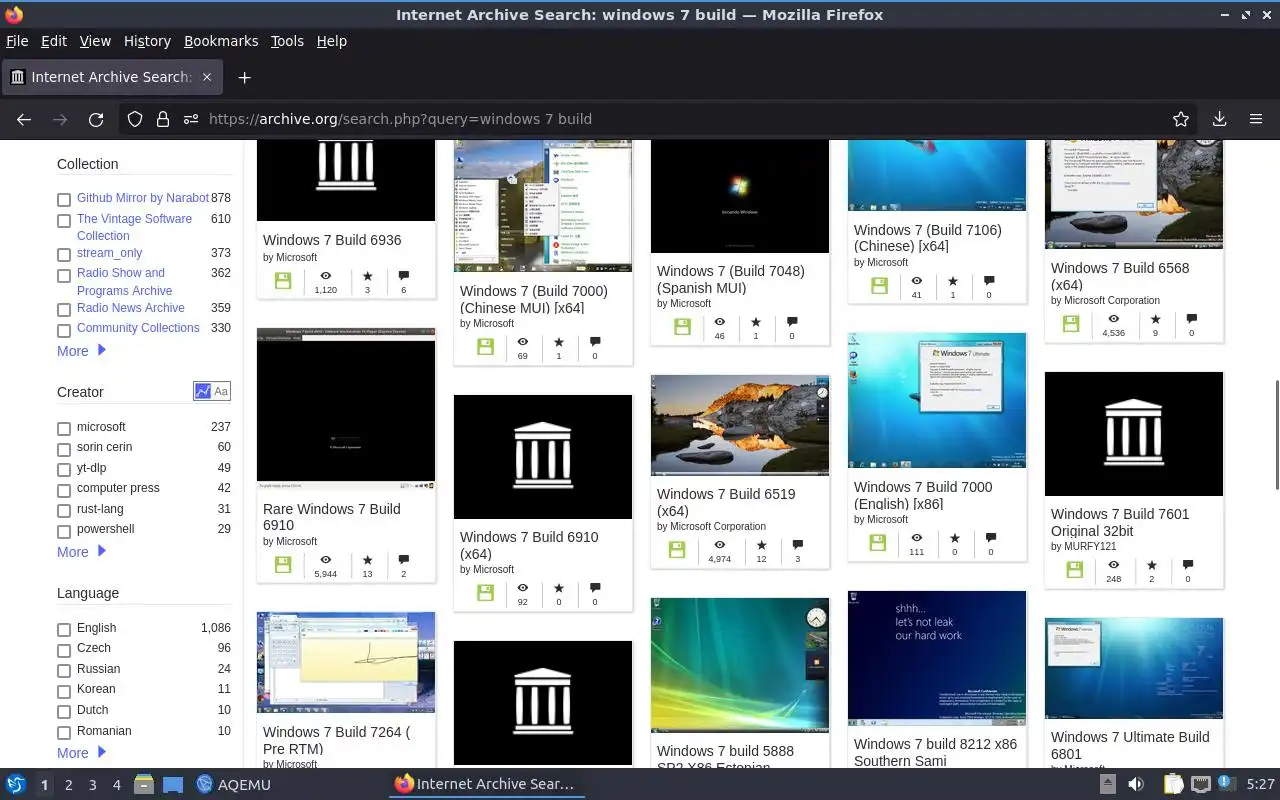Open the History menu
The image size is (1280, 800).
tap(147, 41)
